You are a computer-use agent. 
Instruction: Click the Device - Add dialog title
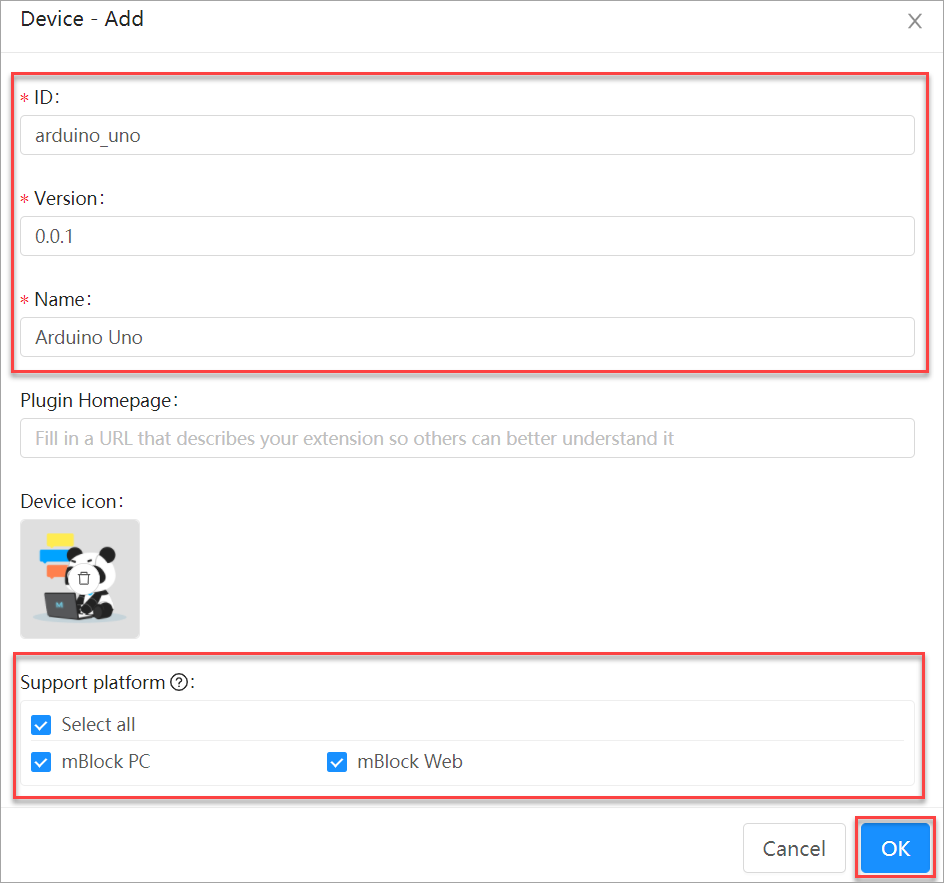click(82, 19)
